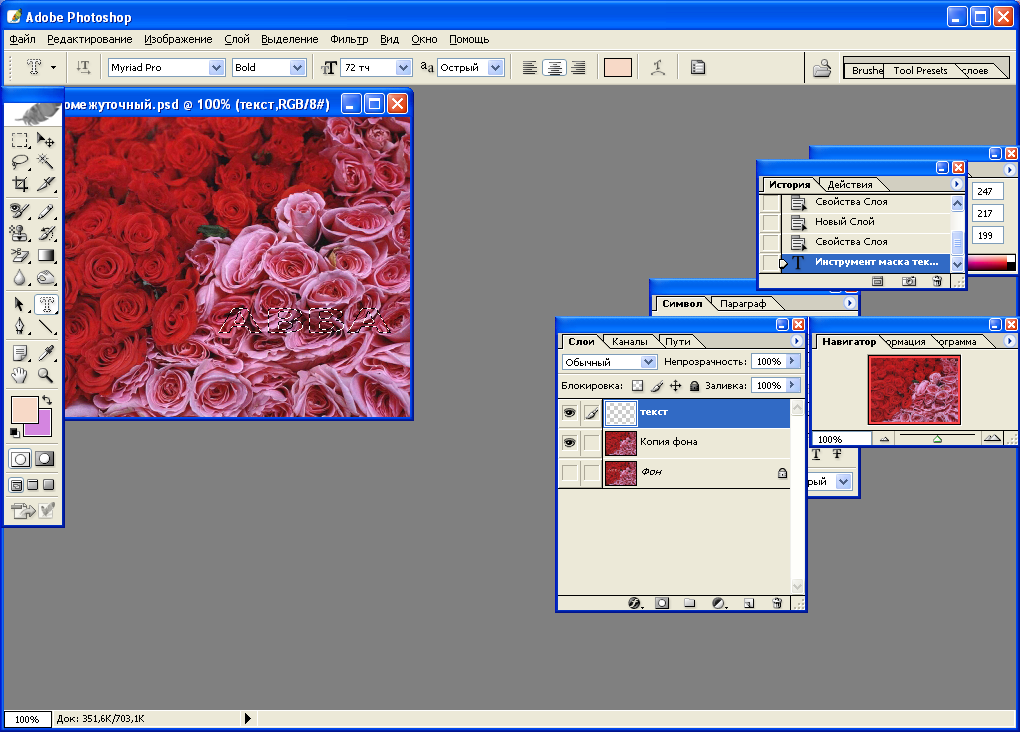
Task: Toggle lock position in Layers panel
Action: [x=676, y=386]
